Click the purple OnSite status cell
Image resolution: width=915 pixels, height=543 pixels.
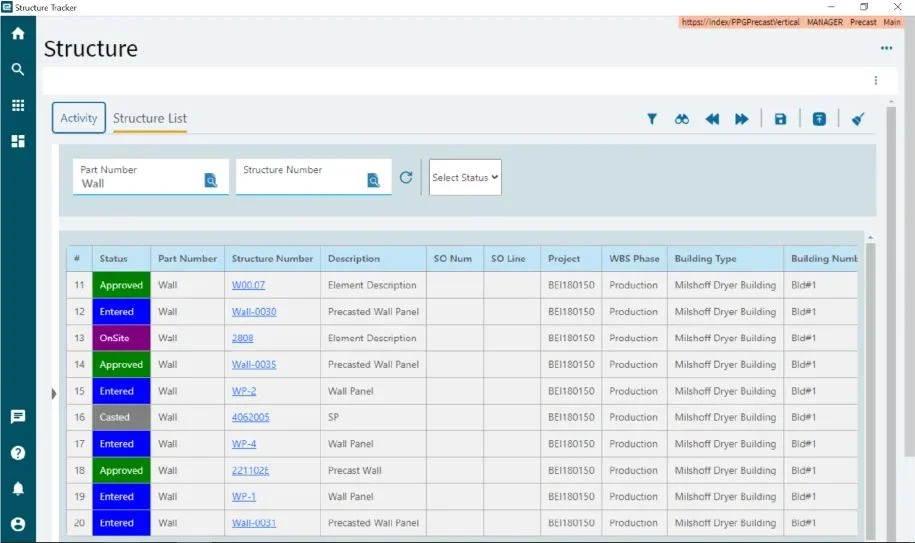[121, 338]
